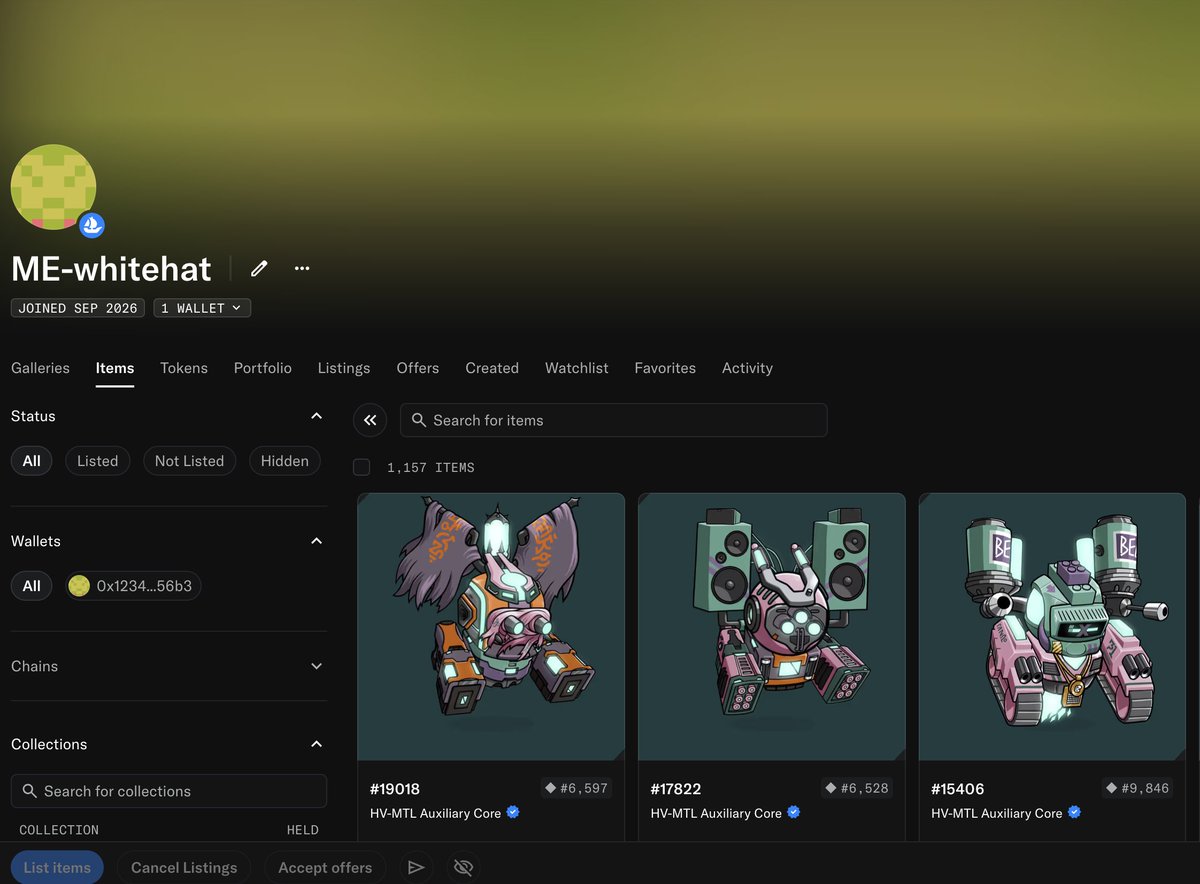Open the #19018 NFT thumbnail

491,627
